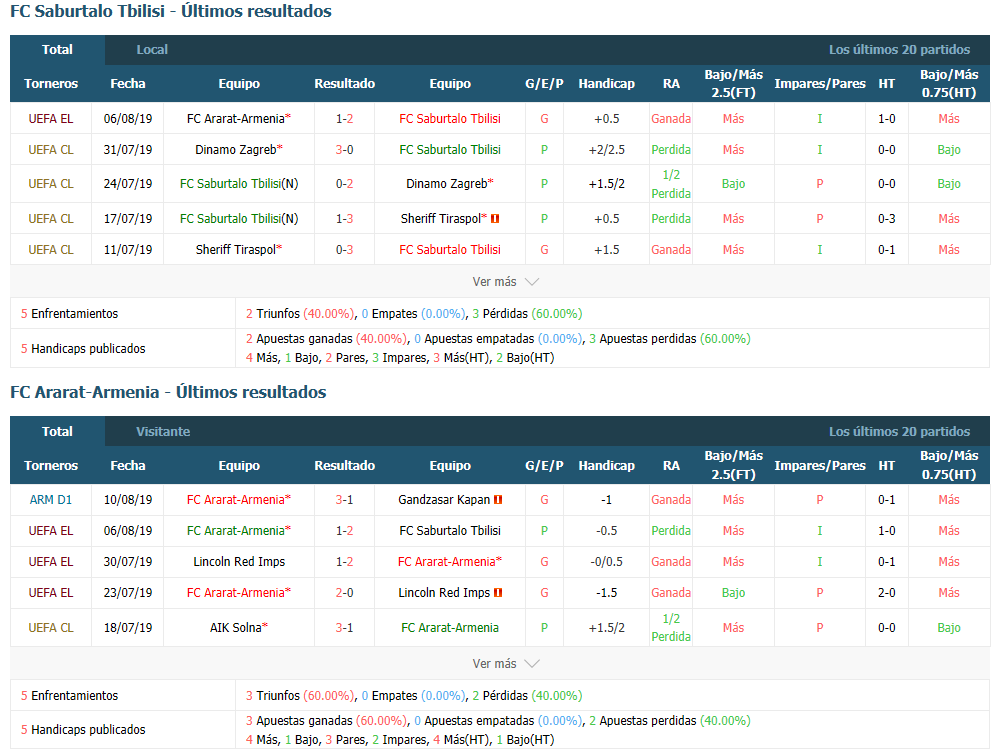
Task: Select the Total tab in Ararat-Armenia section
Action: [57, 432]
